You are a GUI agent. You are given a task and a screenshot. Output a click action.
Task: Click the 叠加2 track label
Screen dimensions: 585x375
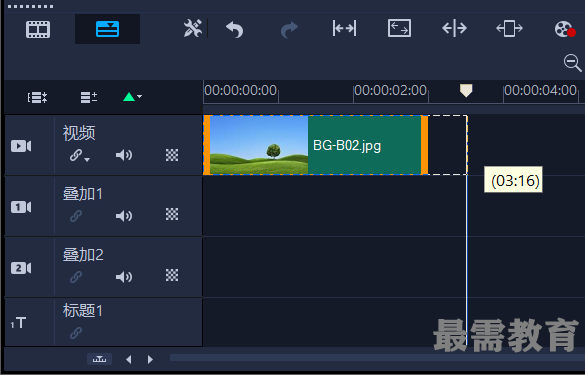point(83,255)
